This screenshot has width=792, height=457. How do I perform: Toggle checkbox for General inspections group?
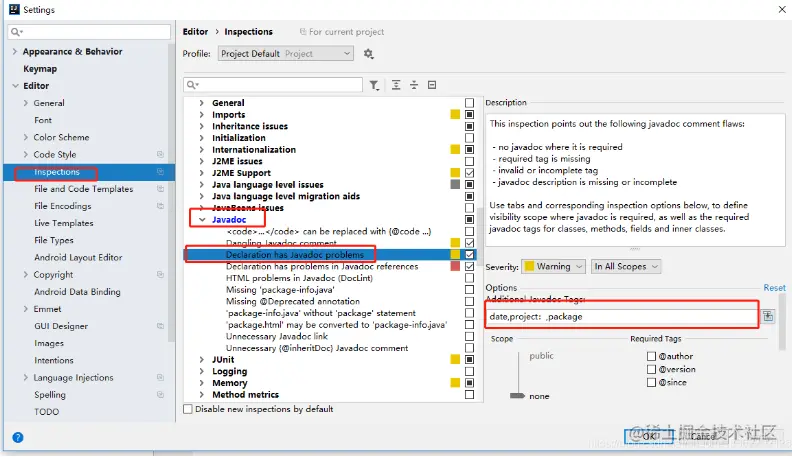pos(469,103)
